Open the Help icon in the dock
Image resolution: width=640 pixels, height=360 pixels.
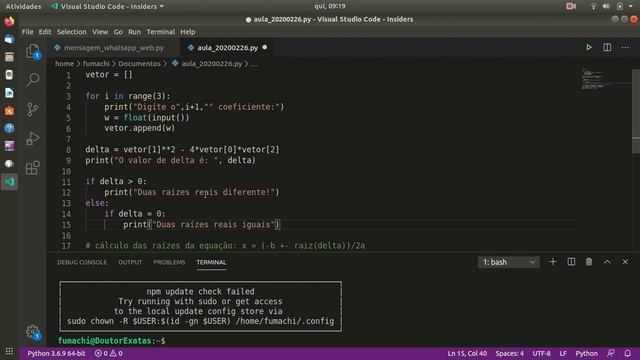tap(9, 128)
